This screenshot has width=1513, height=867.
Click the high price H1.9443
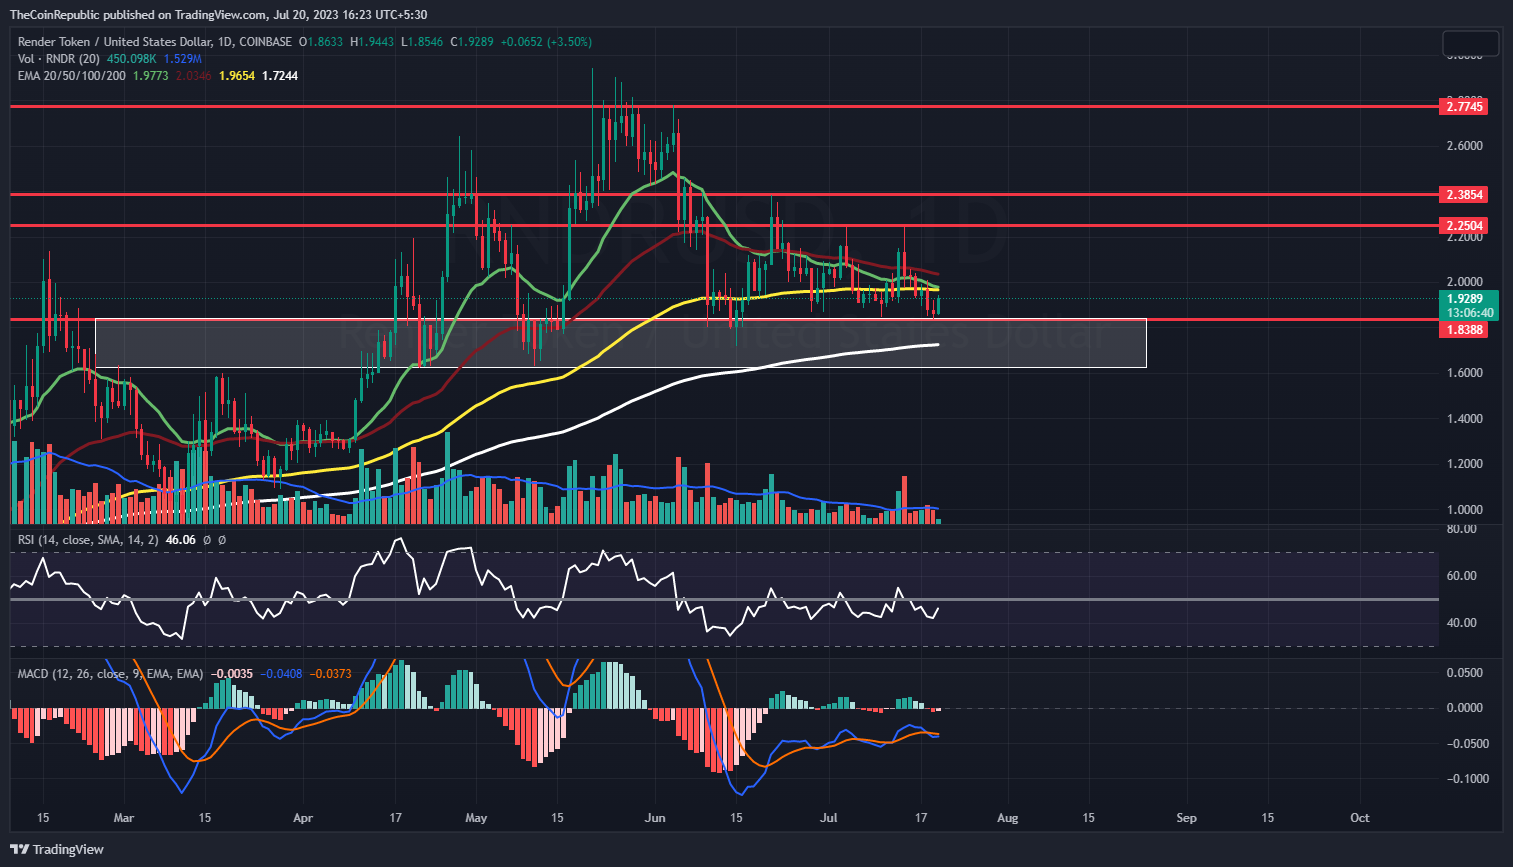pyautogui.click(x=372, y=42)
